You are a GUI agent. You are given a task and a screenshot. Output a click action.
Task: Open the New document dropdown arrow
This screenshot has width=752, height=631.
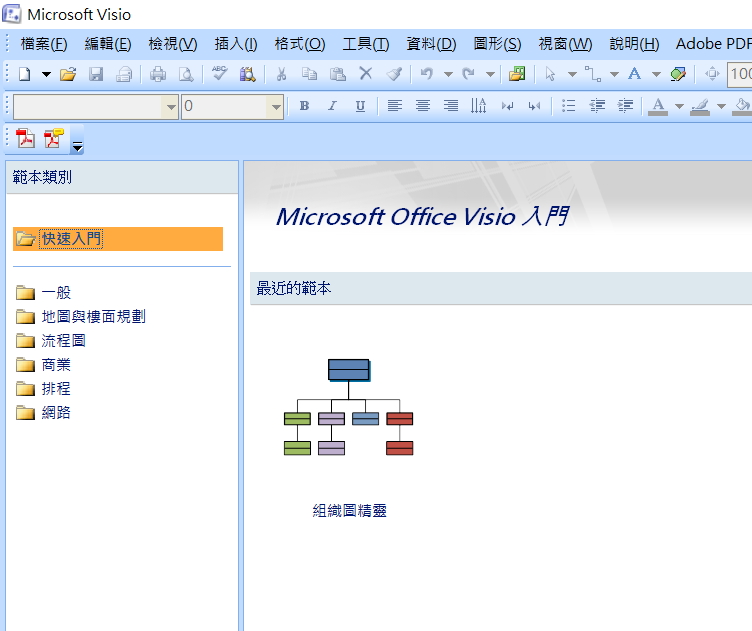[x=46, y=74]
